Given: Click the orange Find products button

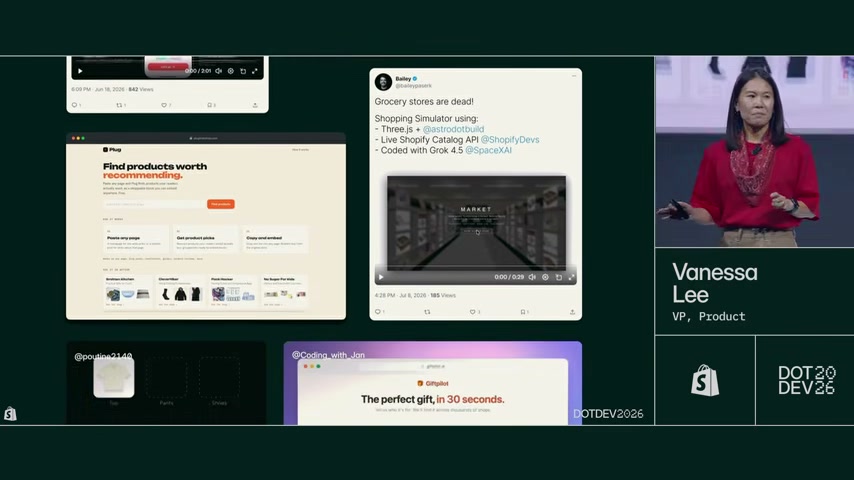Looking at the screenshot, I should 221,204.
